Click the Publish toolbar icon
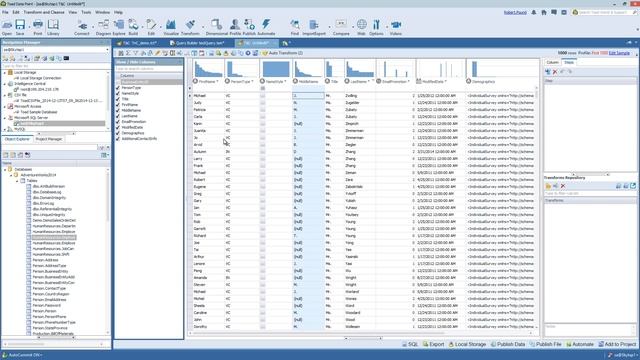Viewport: 640px width, 360px height. [249, 27]
